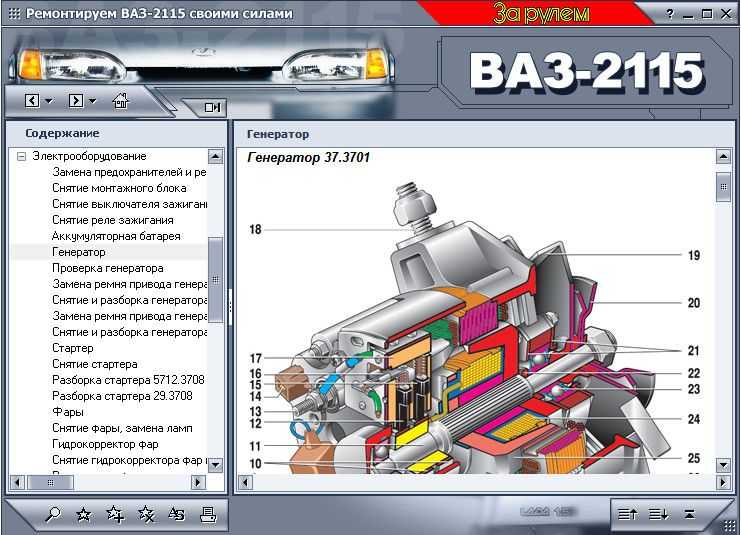The width and height of the screenshot is (741, 535).
Task: Open Снятие монтажного блока topic
Action: click(x=119, y=188)
